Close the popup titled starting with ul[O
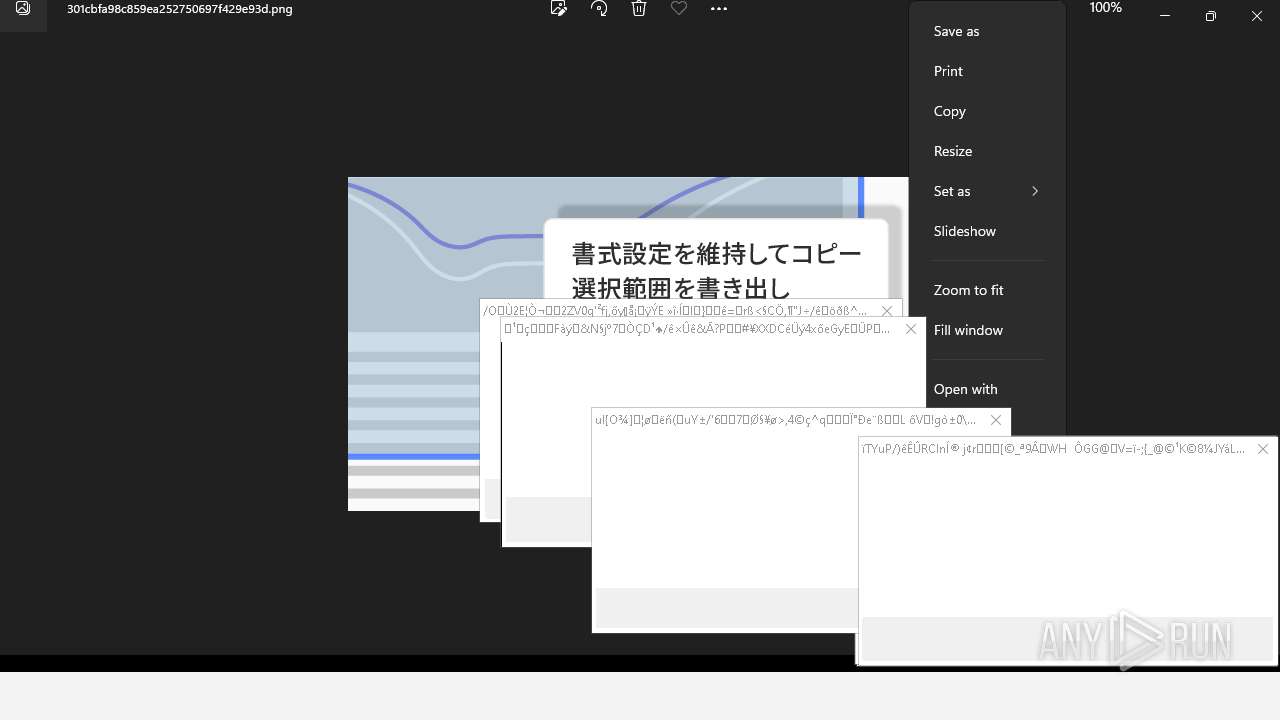Screen dimensions: 1280x720 996,420
